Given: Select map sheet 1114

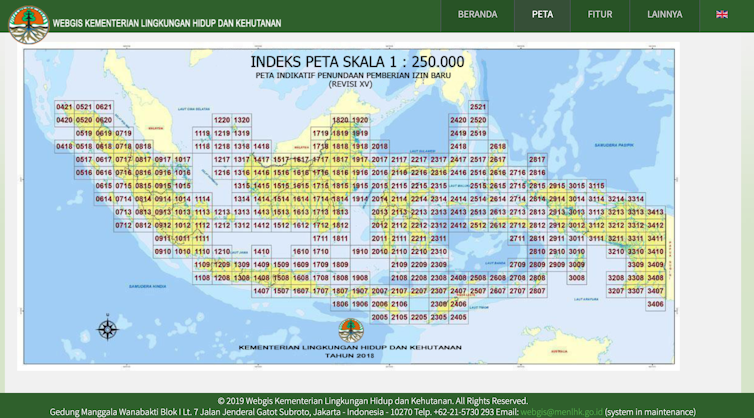Looking at the screenshot, I should point(202,199).
